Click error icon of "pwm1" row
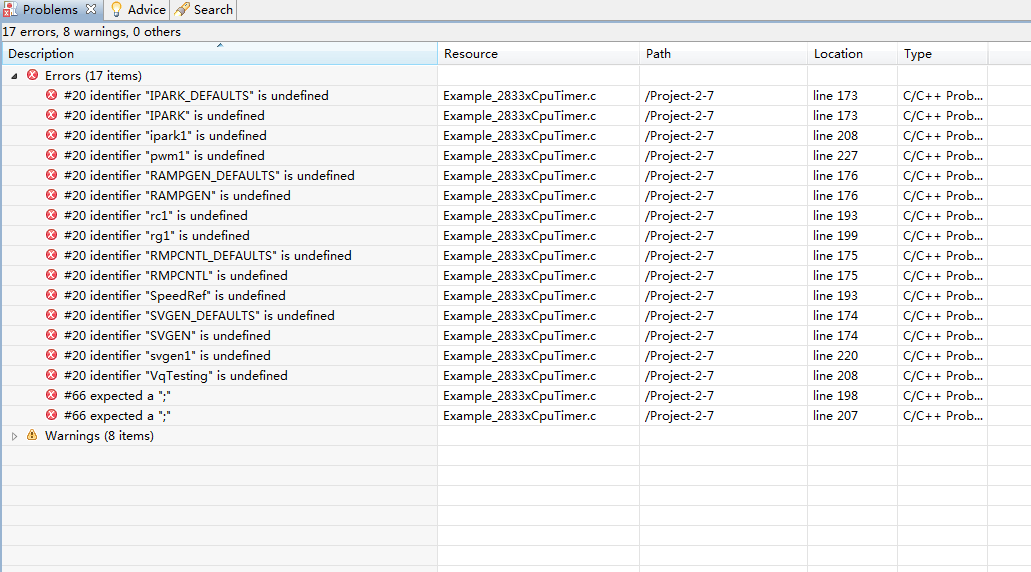The width and height of the screenshot is (1031, 572). pos(51,155)
